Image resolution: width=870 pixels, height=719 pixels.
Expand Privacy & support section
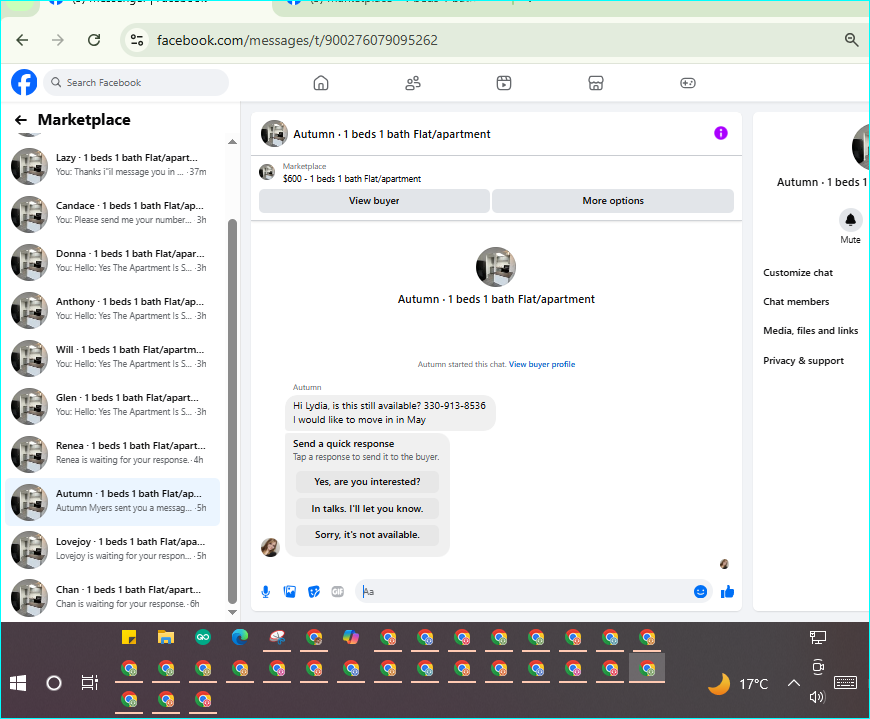tap(803, 361)
